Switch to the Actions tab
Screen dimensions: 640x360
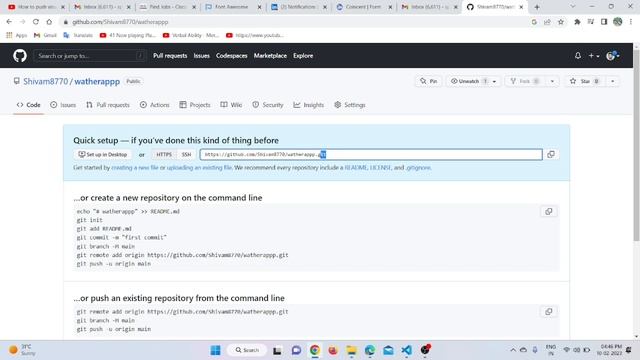[154, 105]
